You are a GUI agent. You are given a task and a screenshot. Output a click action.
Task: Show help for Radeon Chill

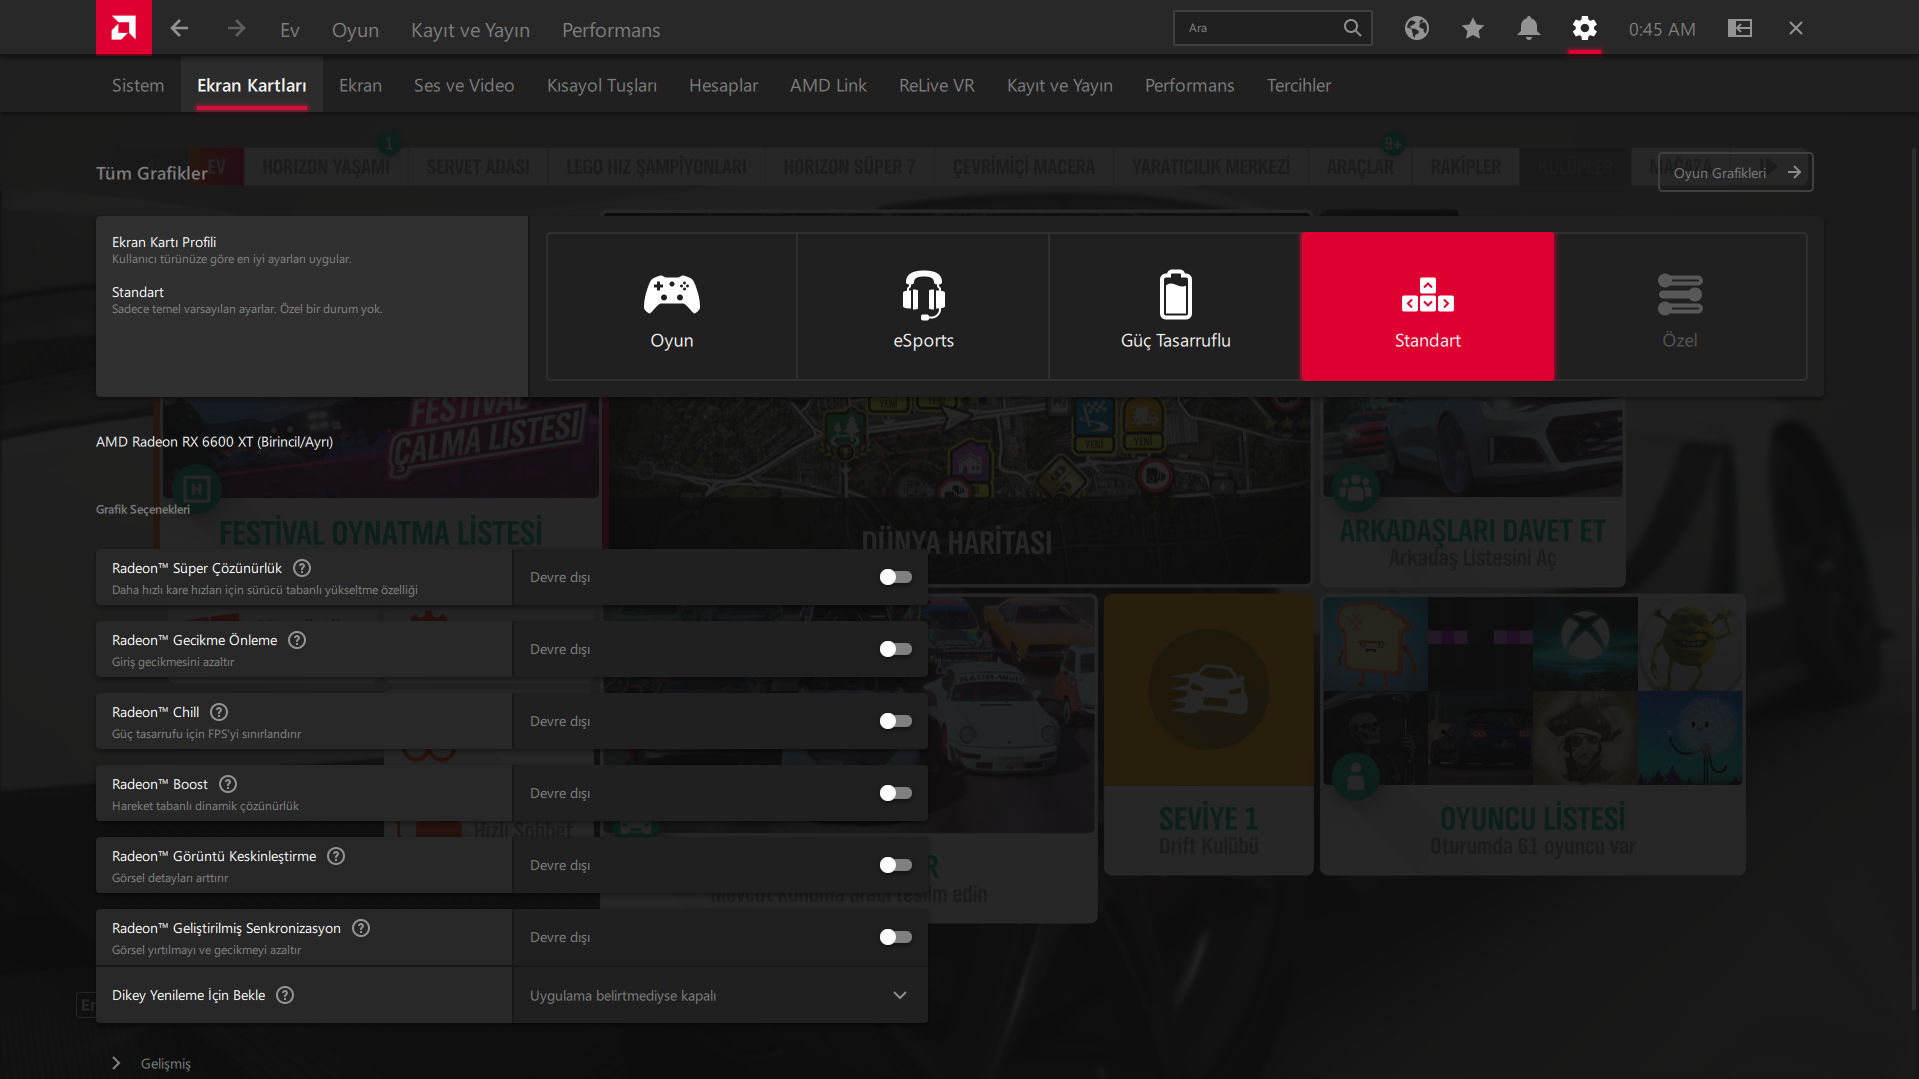click(219, 712)
